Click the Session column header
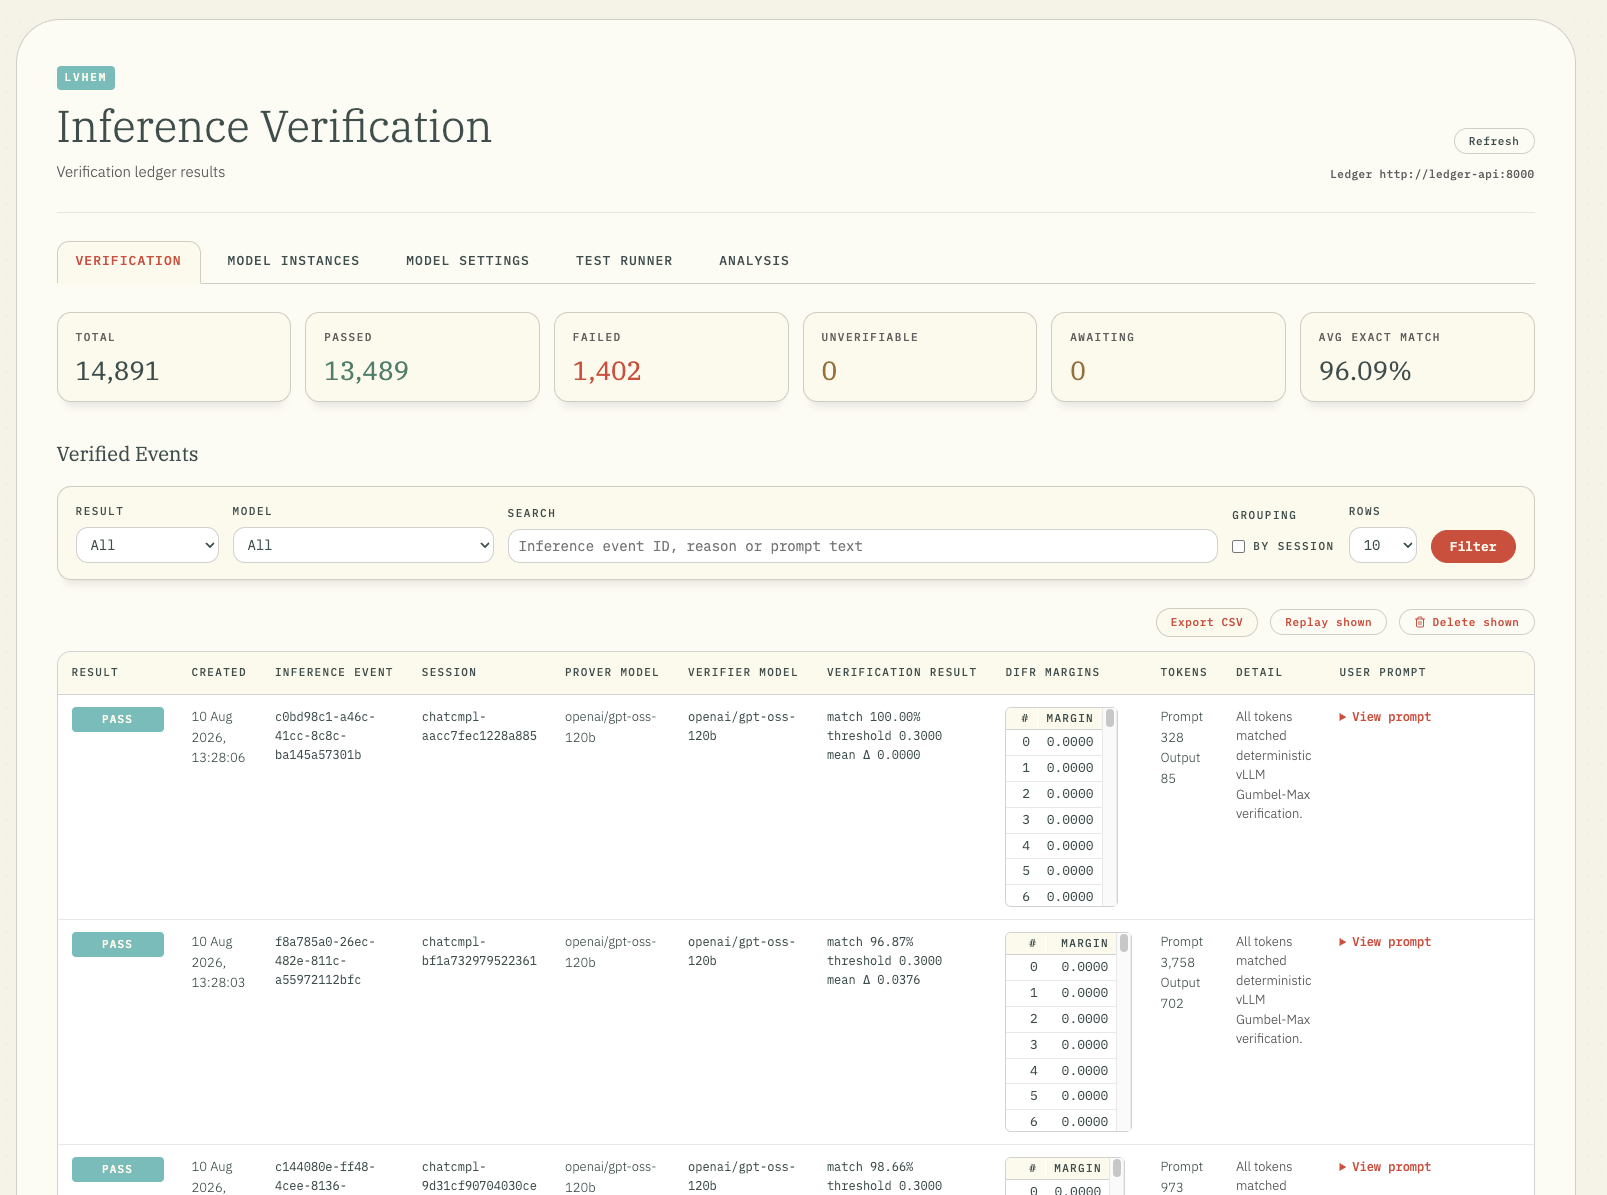Viewport: 1607px width, 1195px height. (x=449, y=673)
